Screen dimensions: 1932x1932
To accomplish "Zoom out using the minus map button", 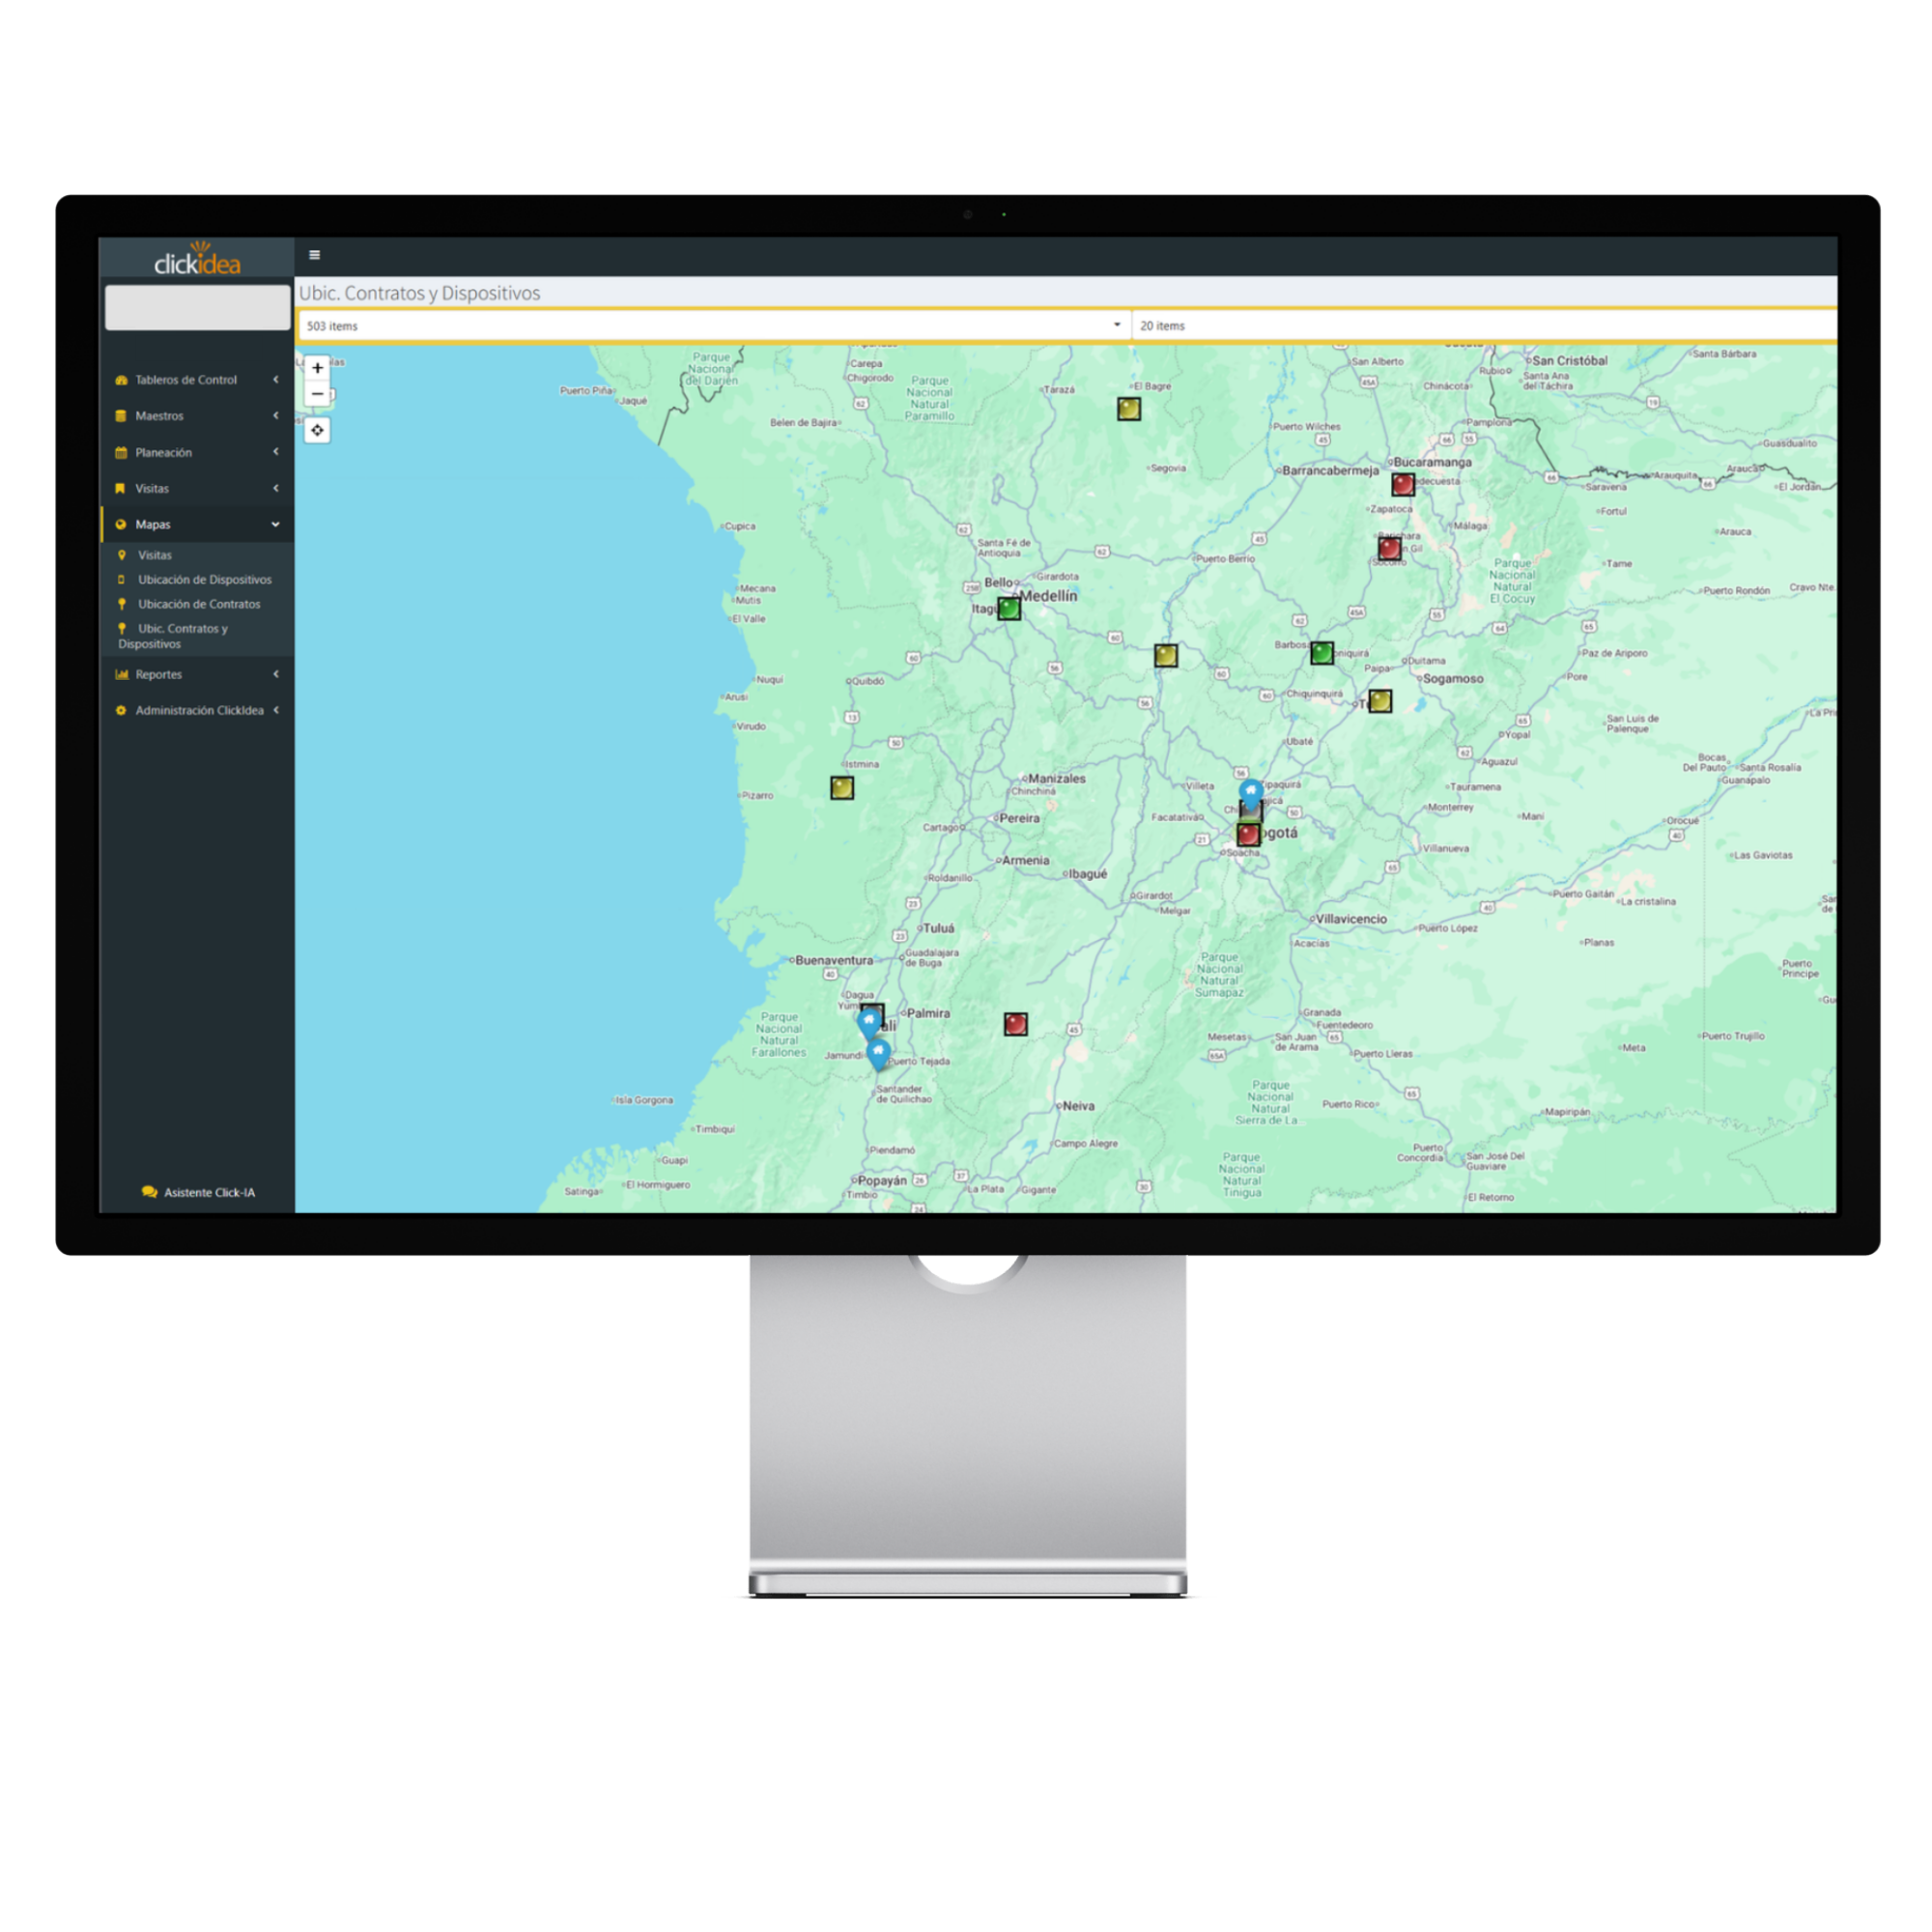I will point(317,394).
